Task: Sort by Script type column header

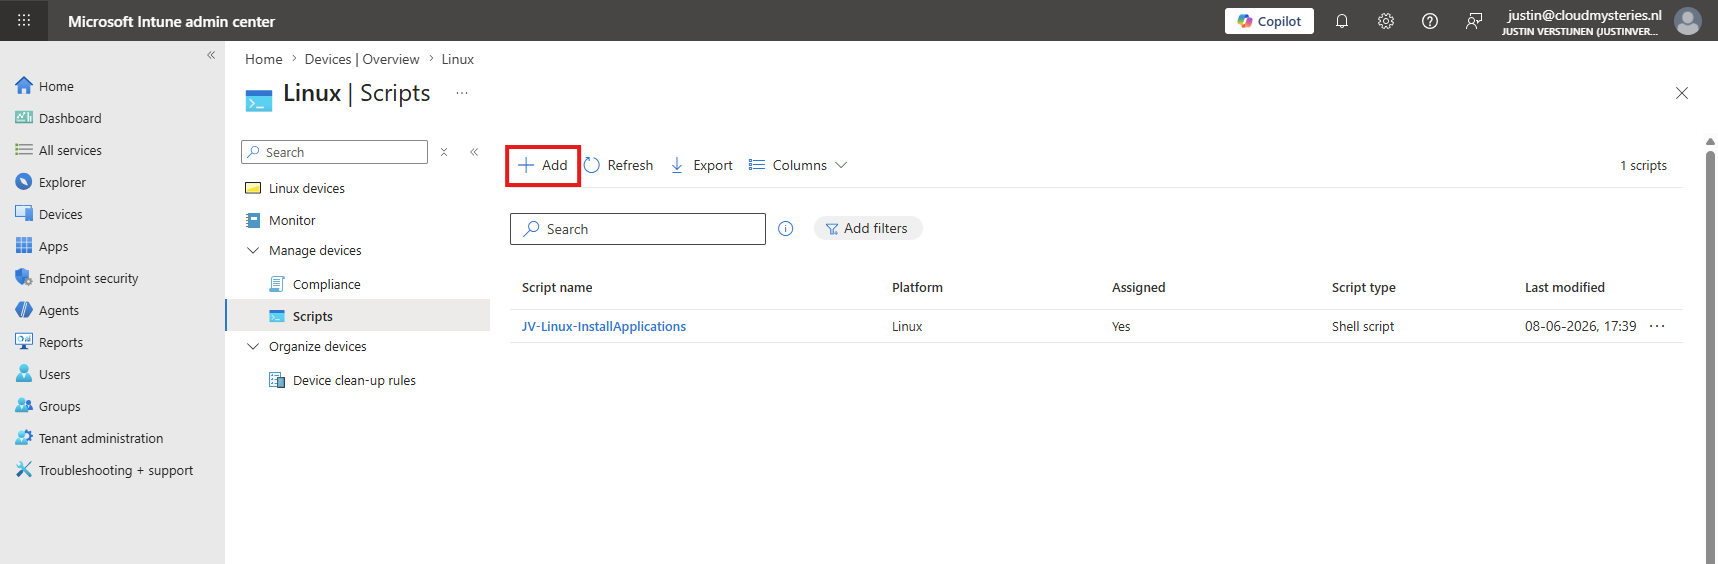Action: (1363, 287)
